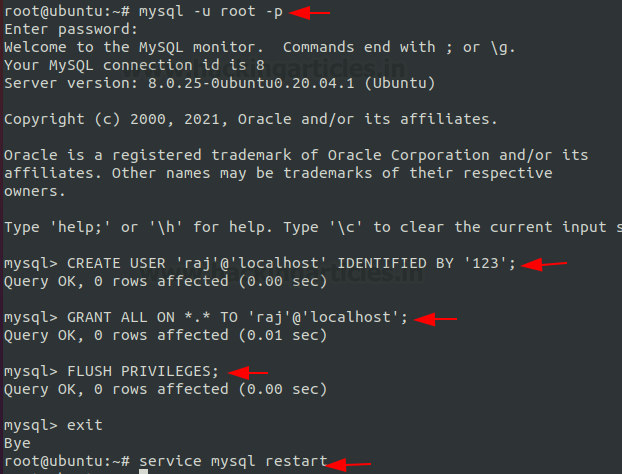
Task: Click the FLUSH PRIVILEGES statement
Action: 143,372
